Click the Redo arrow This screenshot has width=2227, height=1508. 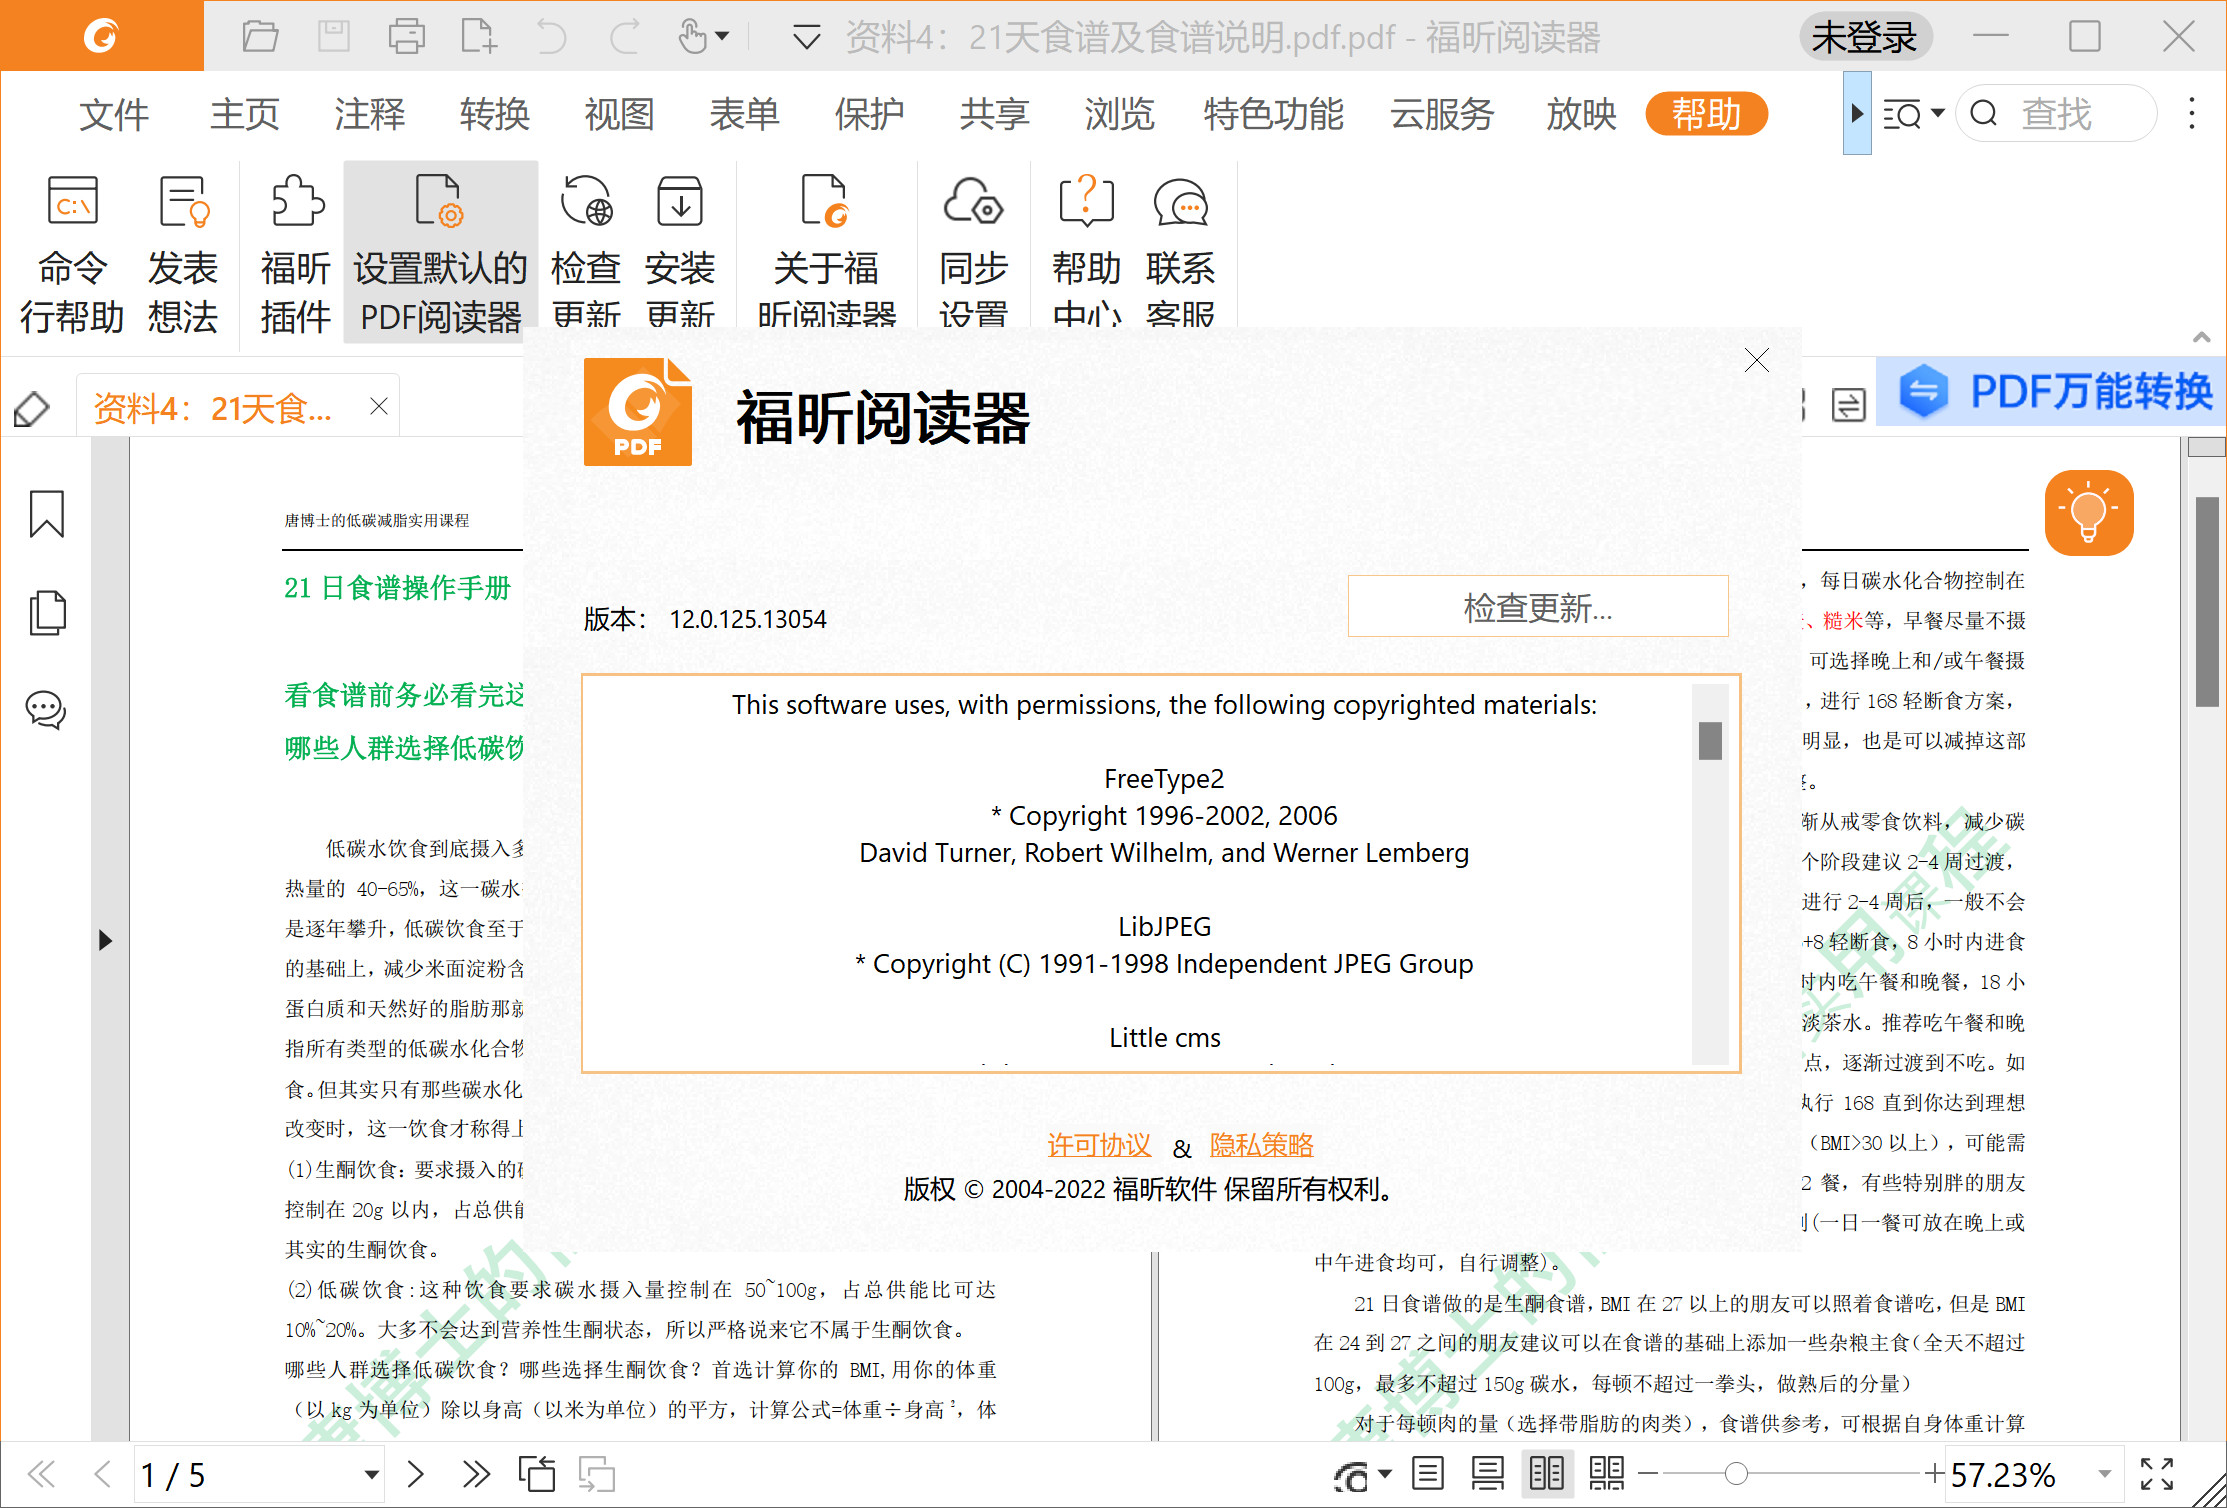(x=625, y=37)
